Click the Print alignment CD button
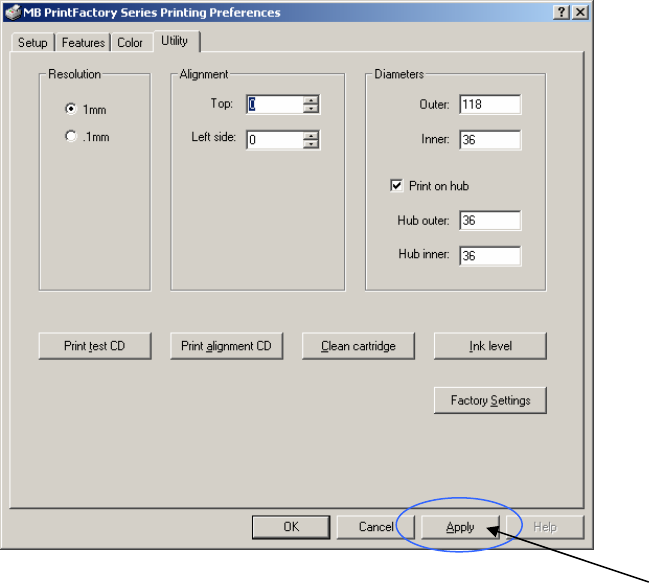The width and height of the screenshot is (649, 583). point(226,345)
